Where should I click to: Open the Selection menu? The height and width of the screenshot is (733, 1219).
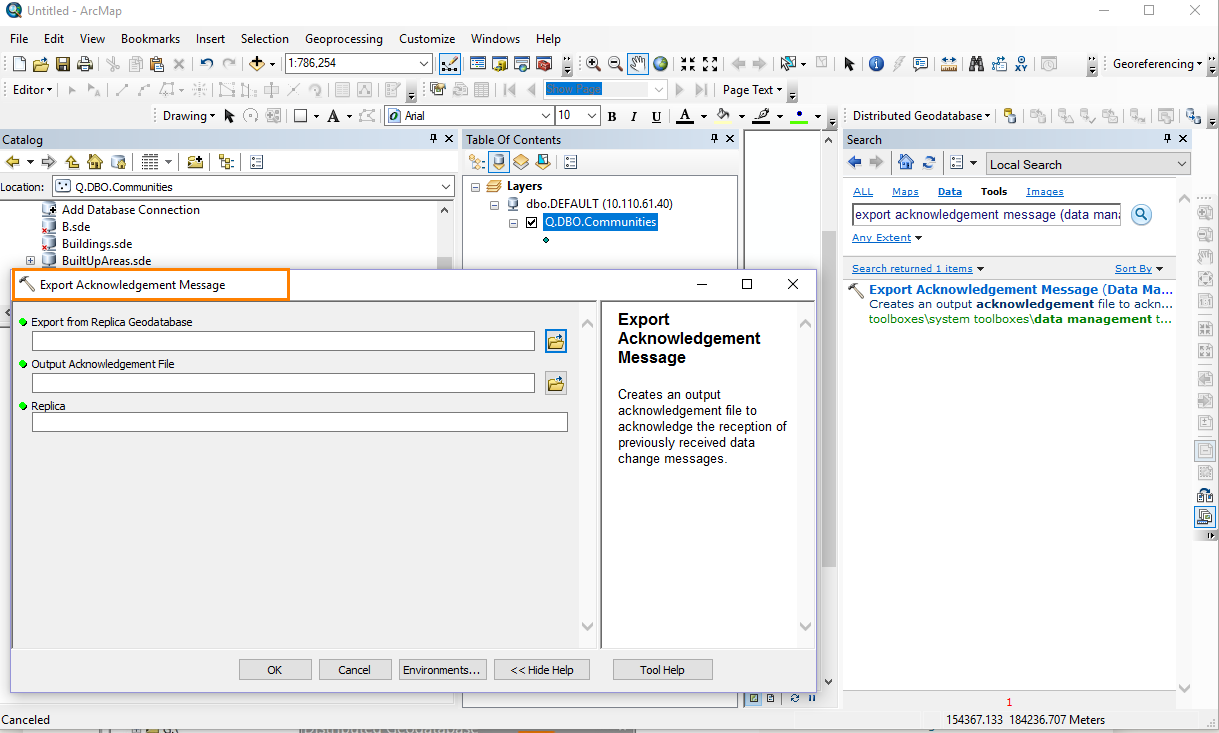coord(265,39)
